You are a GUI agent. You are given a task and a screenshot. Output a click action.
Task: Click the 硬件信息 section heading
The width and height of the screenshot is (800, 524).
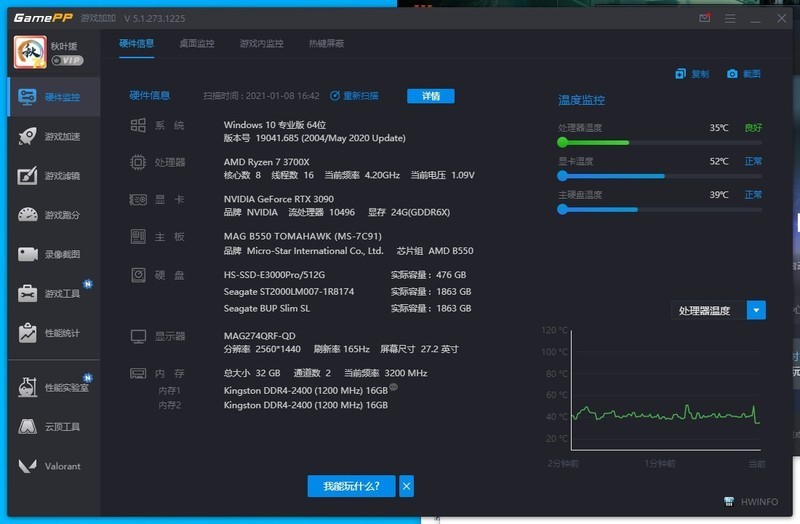click(149, 95)
